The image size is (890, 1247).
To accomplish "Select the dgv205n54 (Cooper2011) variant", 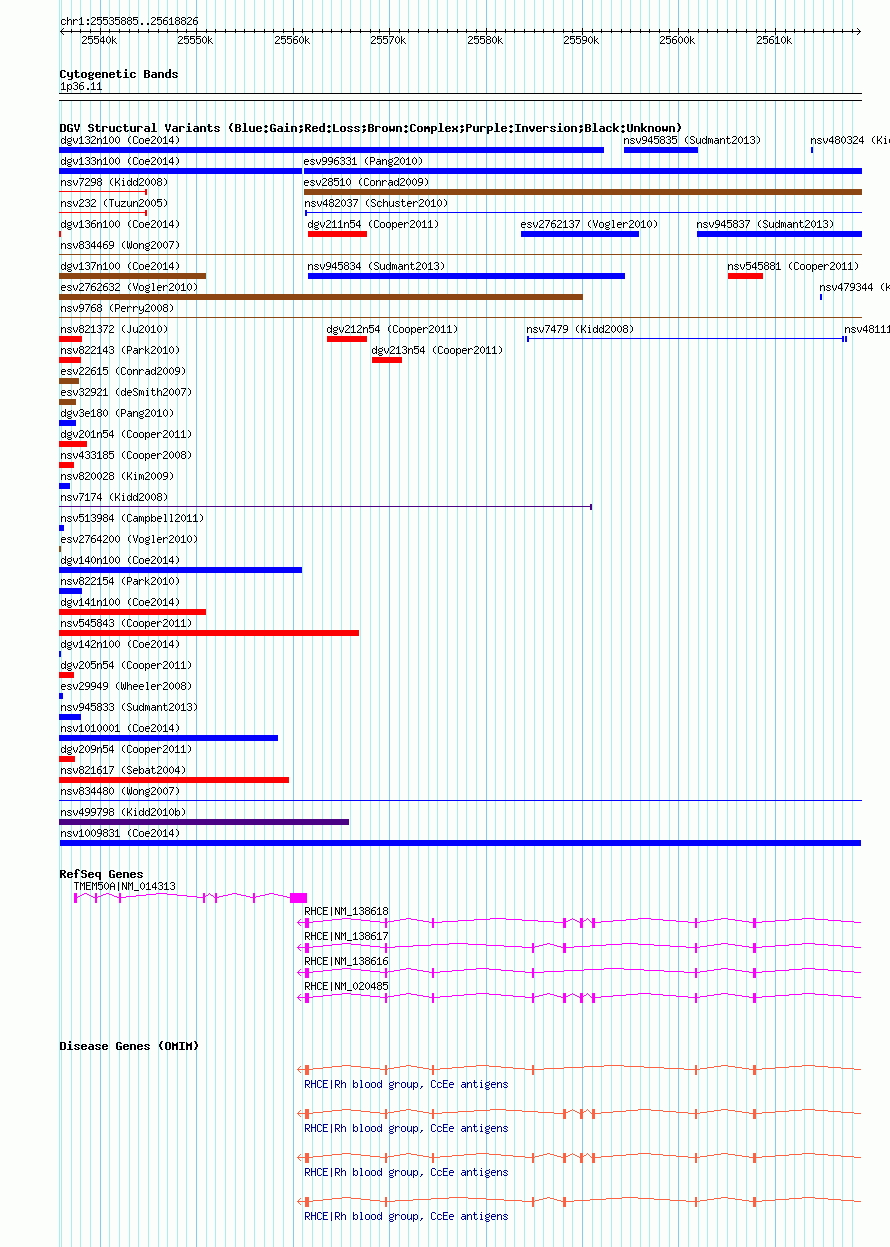I will 67,675.
